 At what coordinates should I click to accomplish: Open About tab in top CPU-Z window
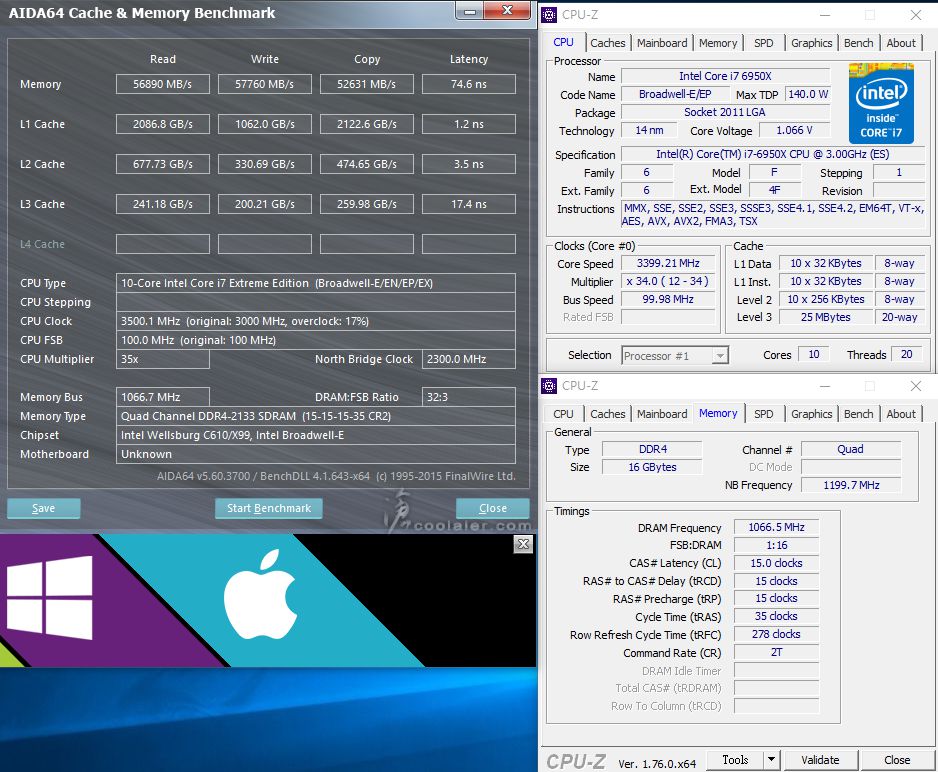click(901, 43)
